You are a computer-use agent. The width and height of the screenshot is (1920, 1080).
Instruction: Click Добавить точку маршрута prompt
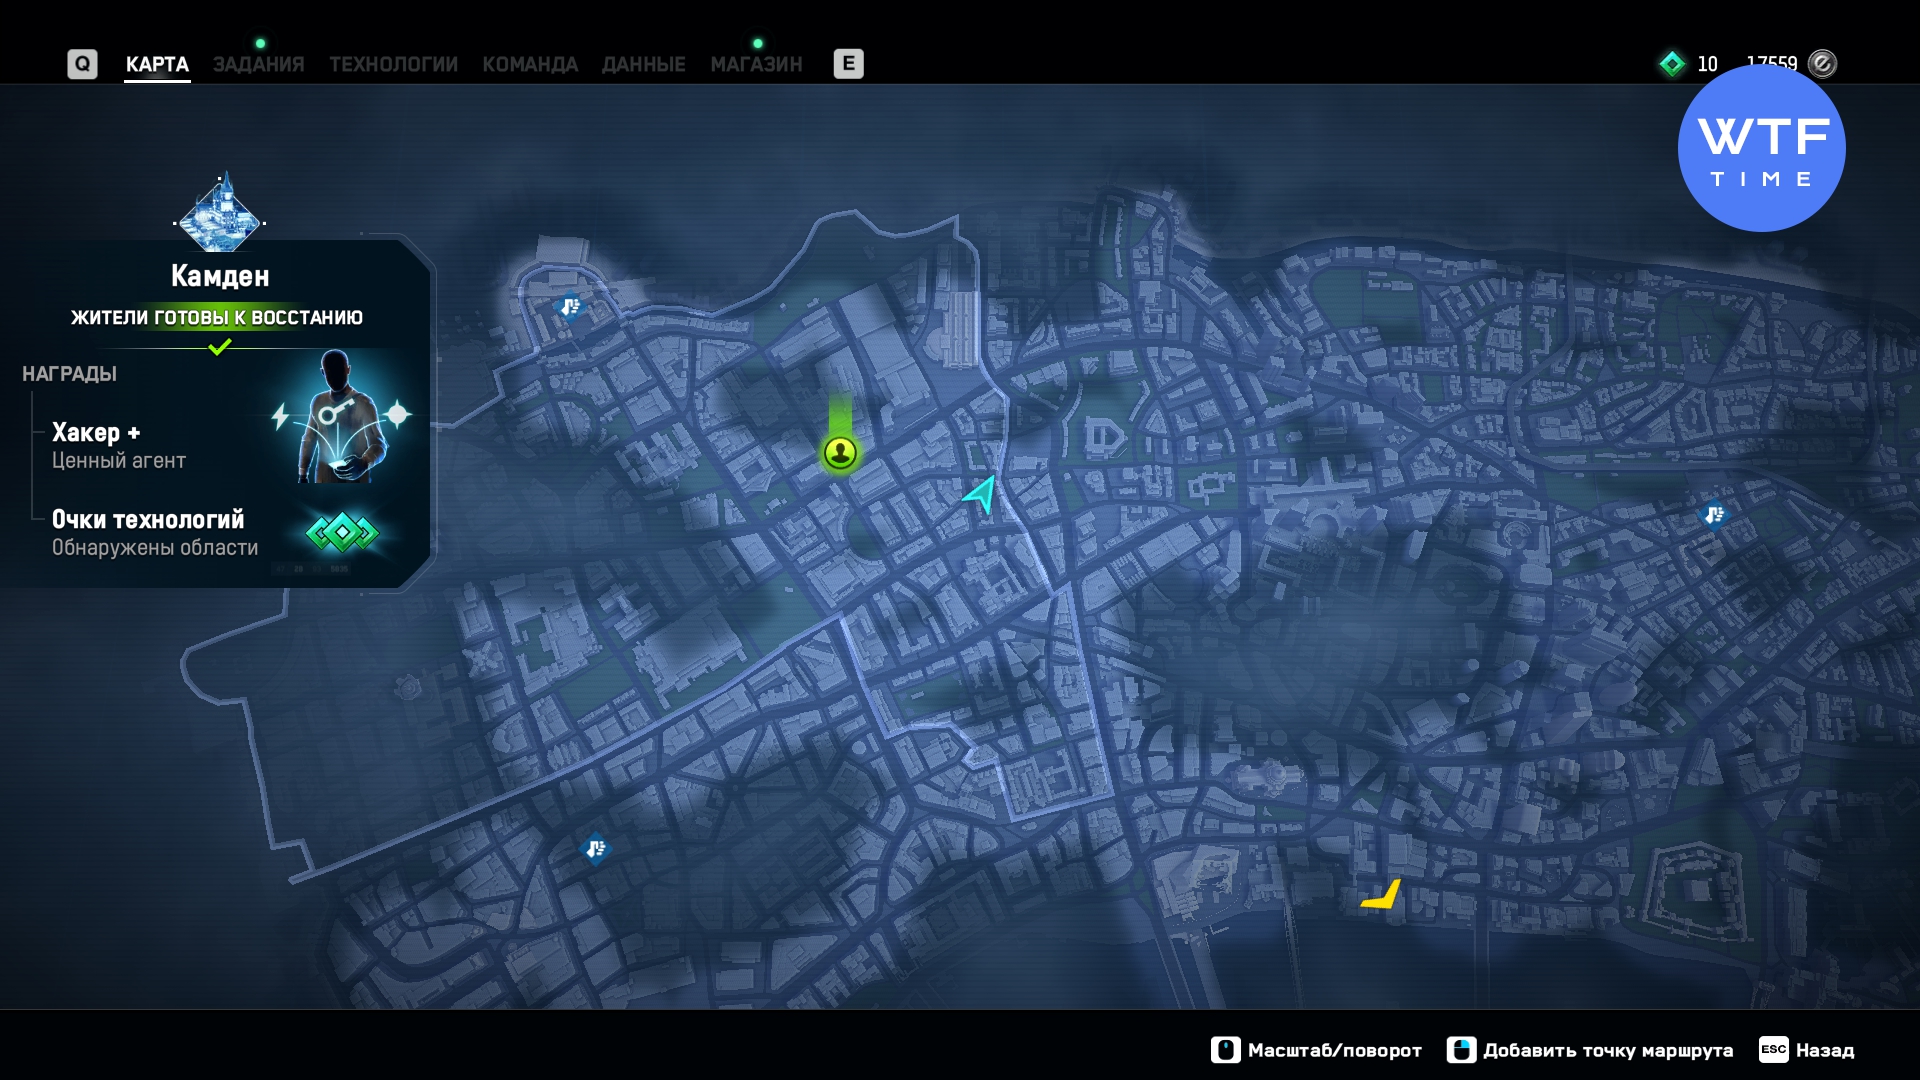[1590, 1050]
